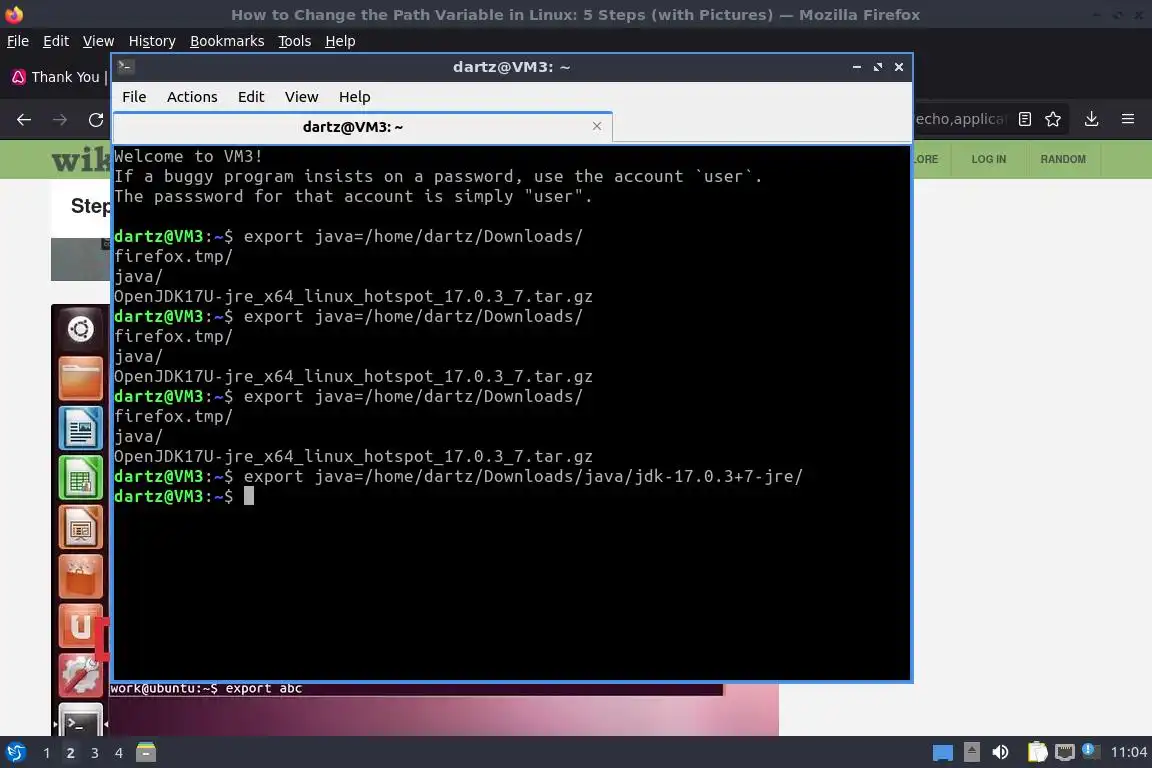
Task: Open the volume control tray icon
Action: [1000, 752]
